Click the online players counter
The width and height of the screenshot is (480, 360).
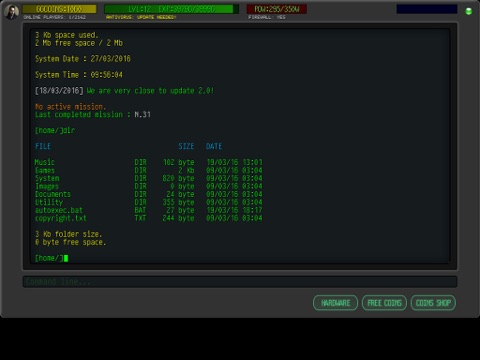(55, 17)
